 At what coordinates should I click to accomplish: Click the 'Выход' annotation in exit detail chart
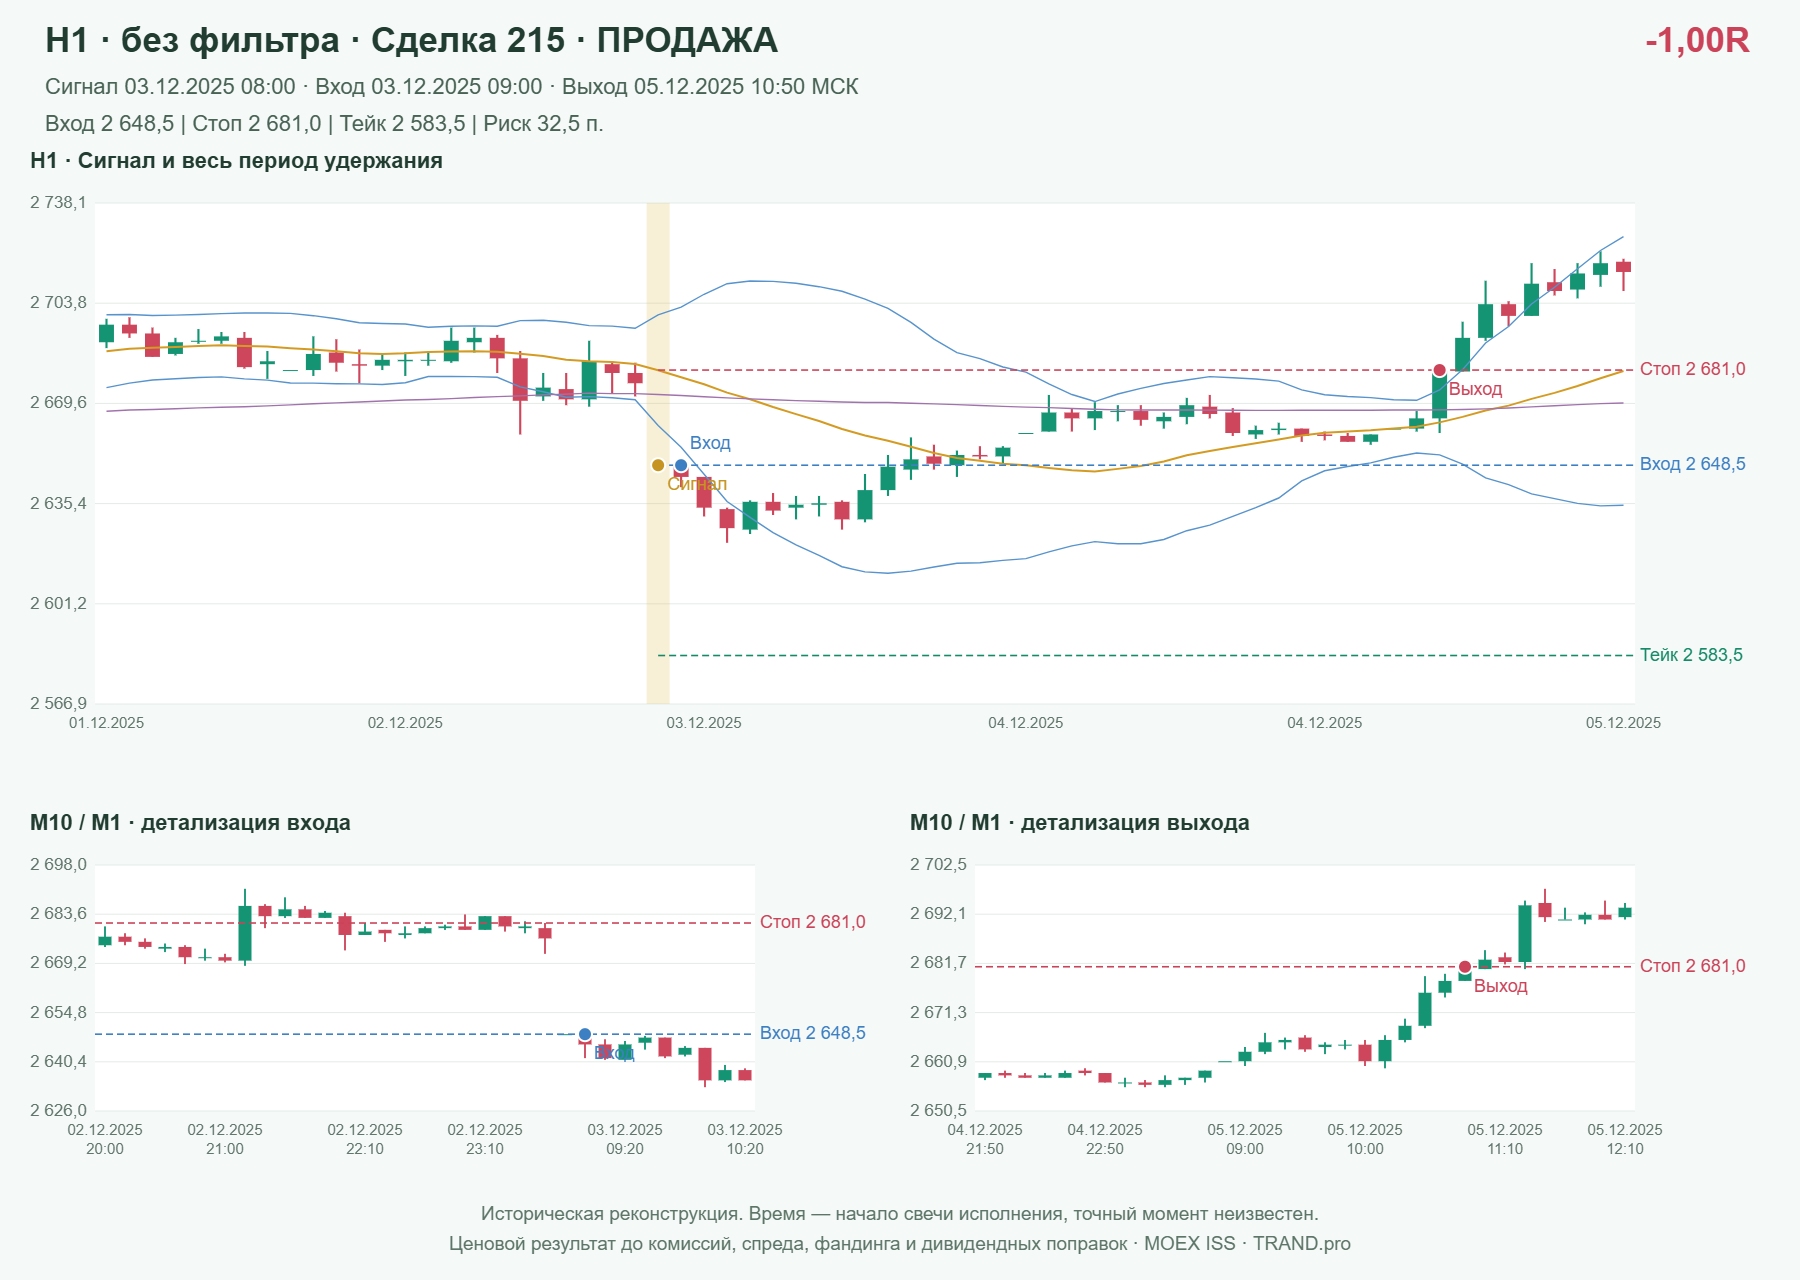pyautogui.click(x=1500, y=986)
